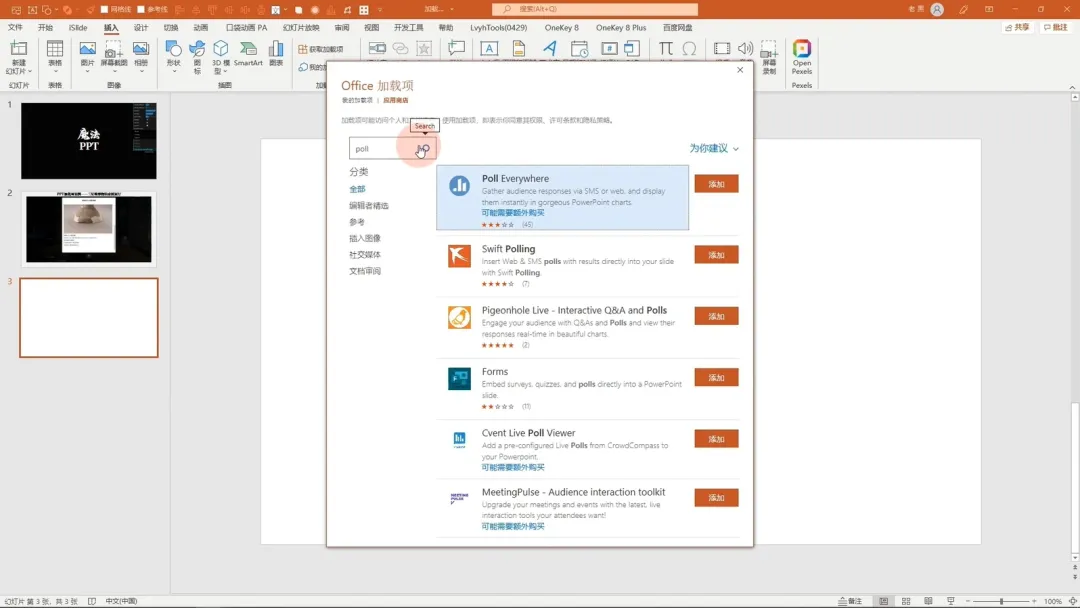
Task: Click the video film strip icon
Action: point(721,48)
